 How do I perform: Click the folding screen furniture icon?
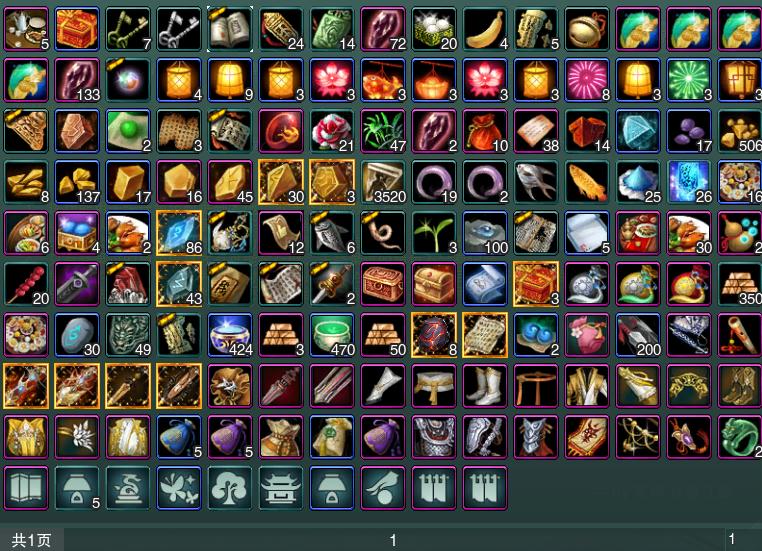[26, 488]
